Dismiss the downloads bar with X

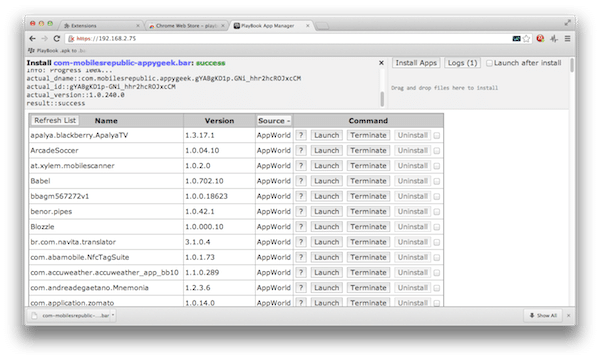pyautogui.click(x=568, y=316)
